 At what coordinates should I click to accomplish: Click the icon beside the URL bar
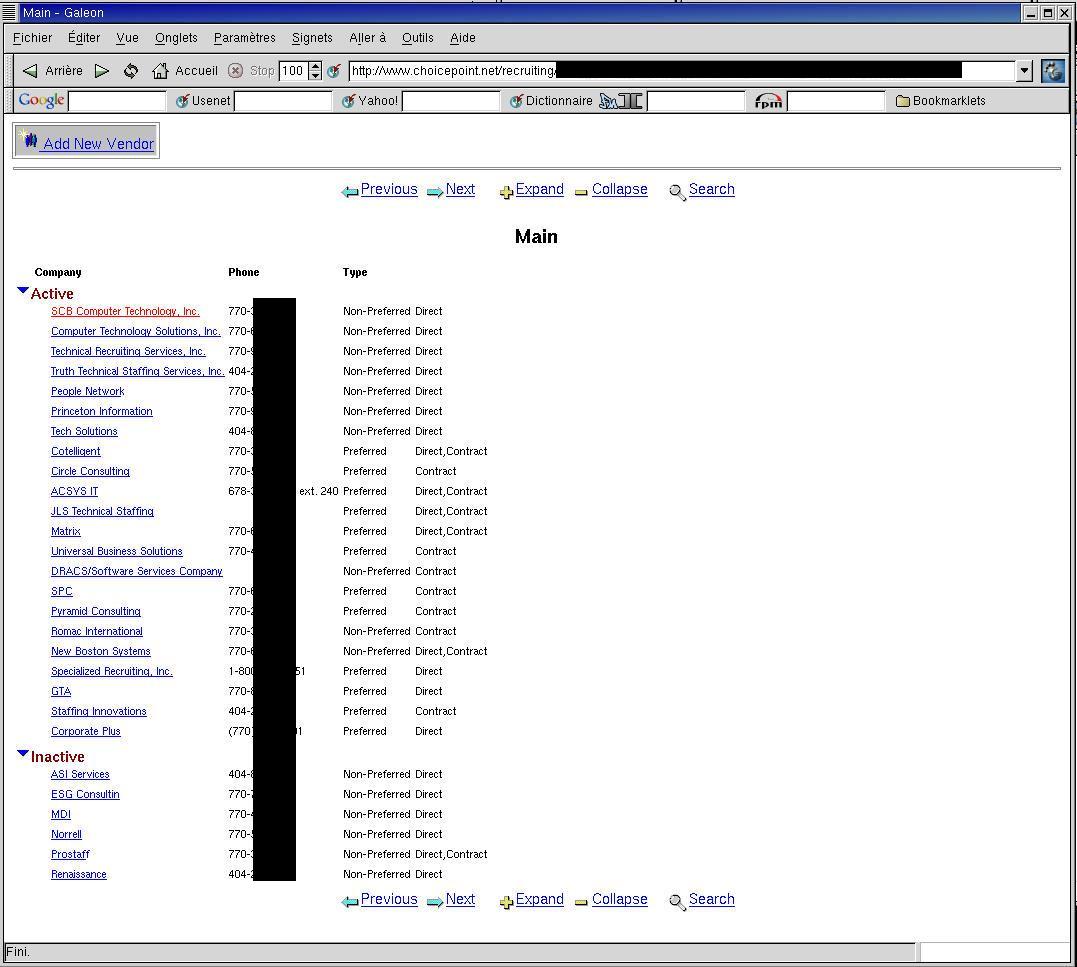(x=334, y=71)
